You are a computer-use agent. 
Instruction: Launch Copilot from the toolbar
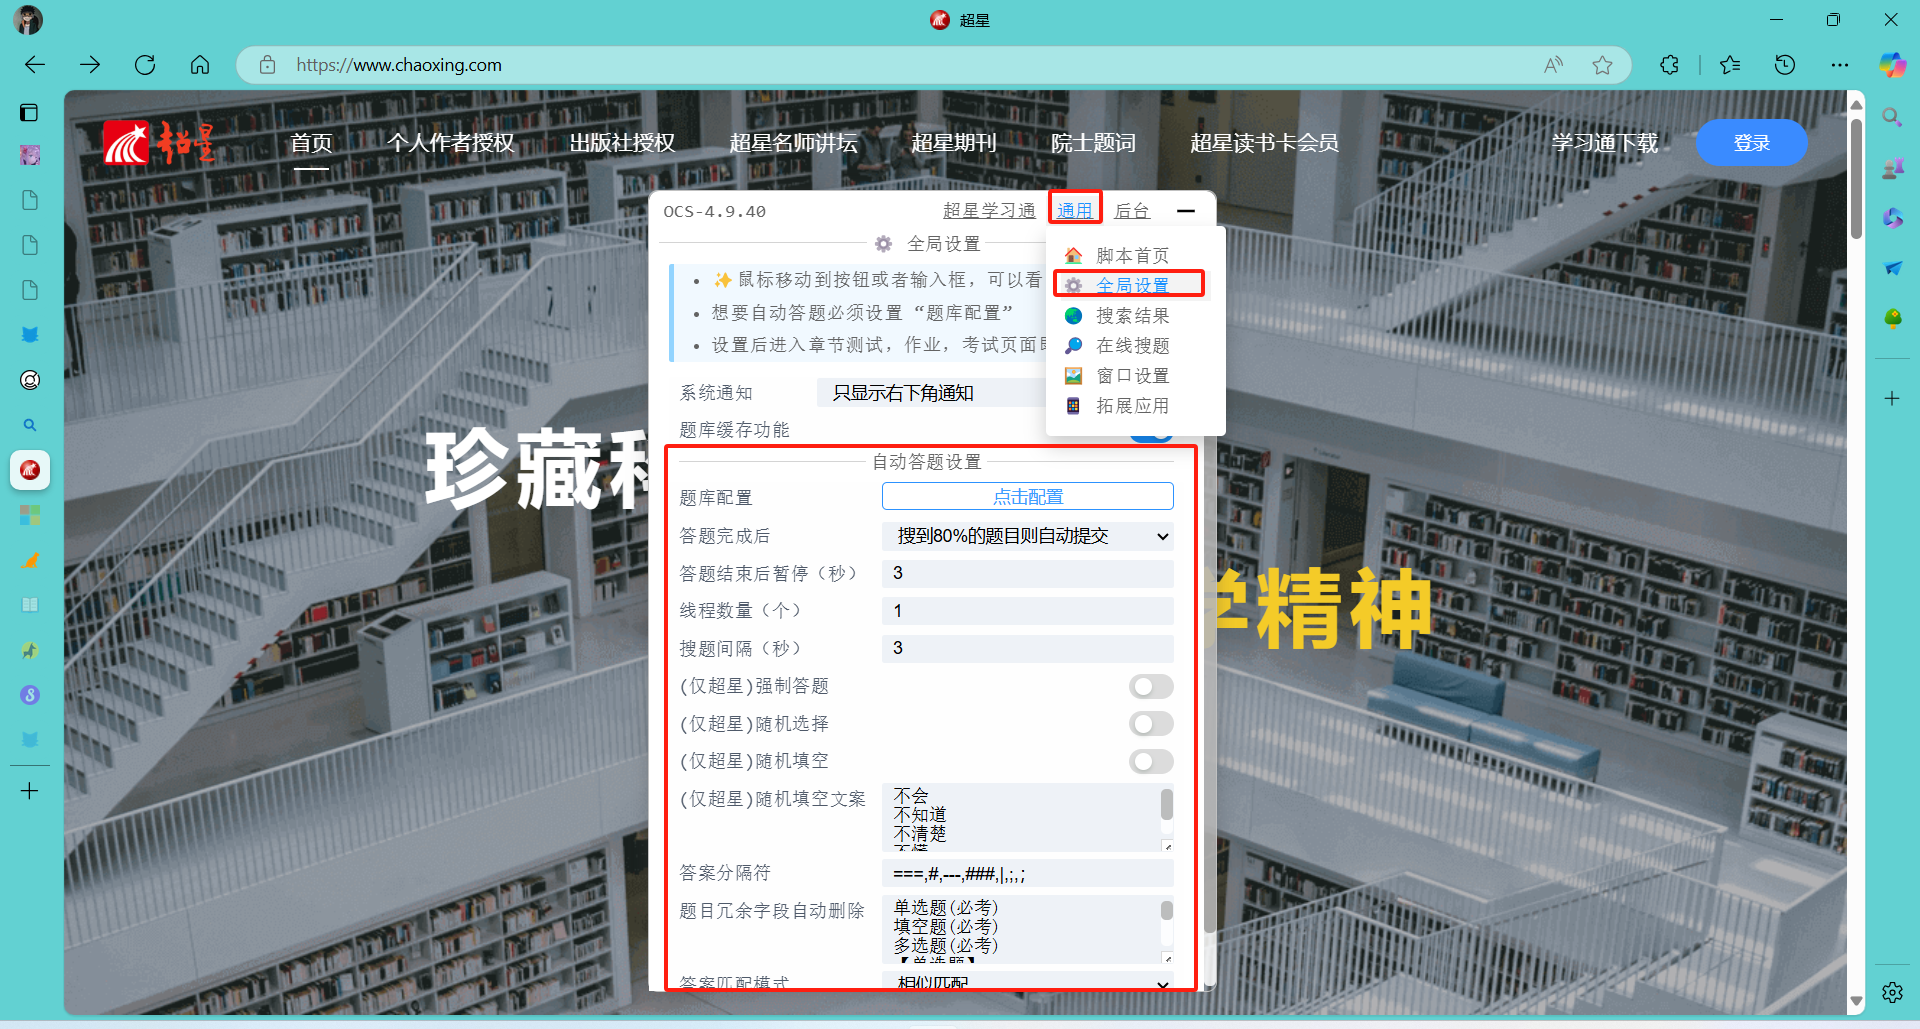point(1892,65)
